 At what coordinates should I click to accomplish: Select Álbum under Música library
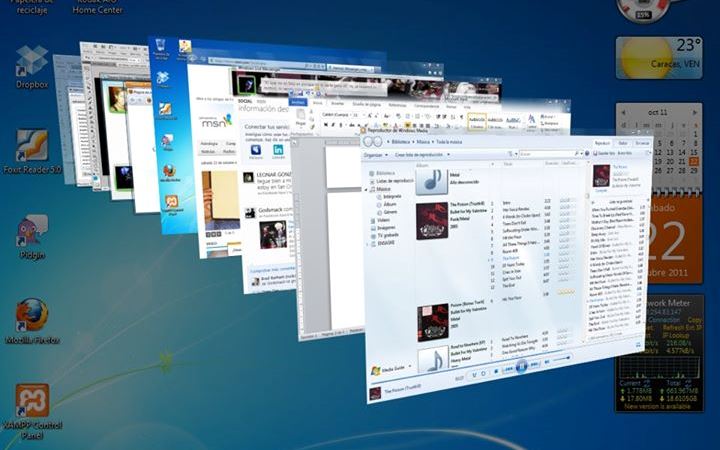click(389, 205)
